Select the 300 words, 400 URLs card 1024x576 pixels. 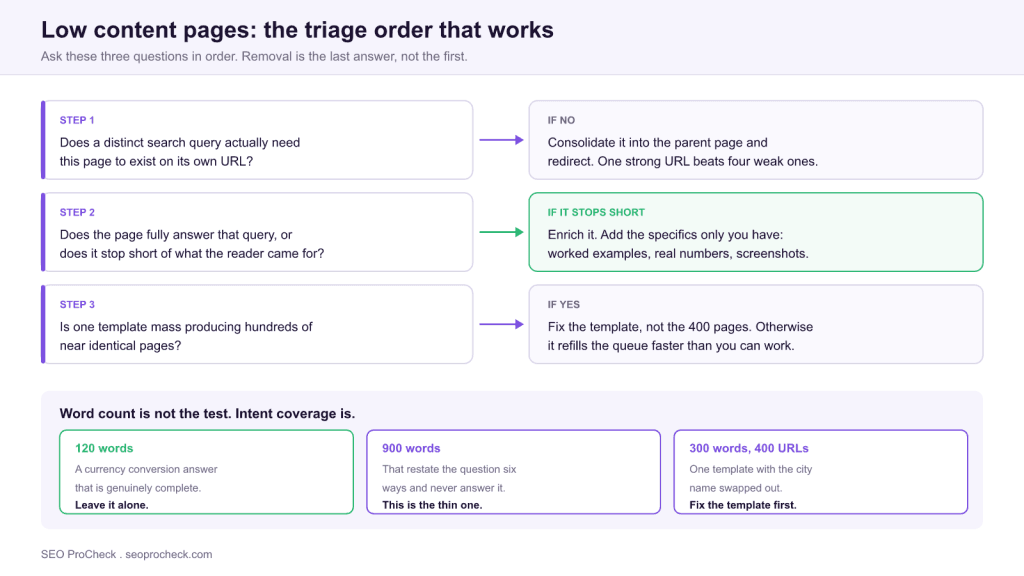(820, 472)
